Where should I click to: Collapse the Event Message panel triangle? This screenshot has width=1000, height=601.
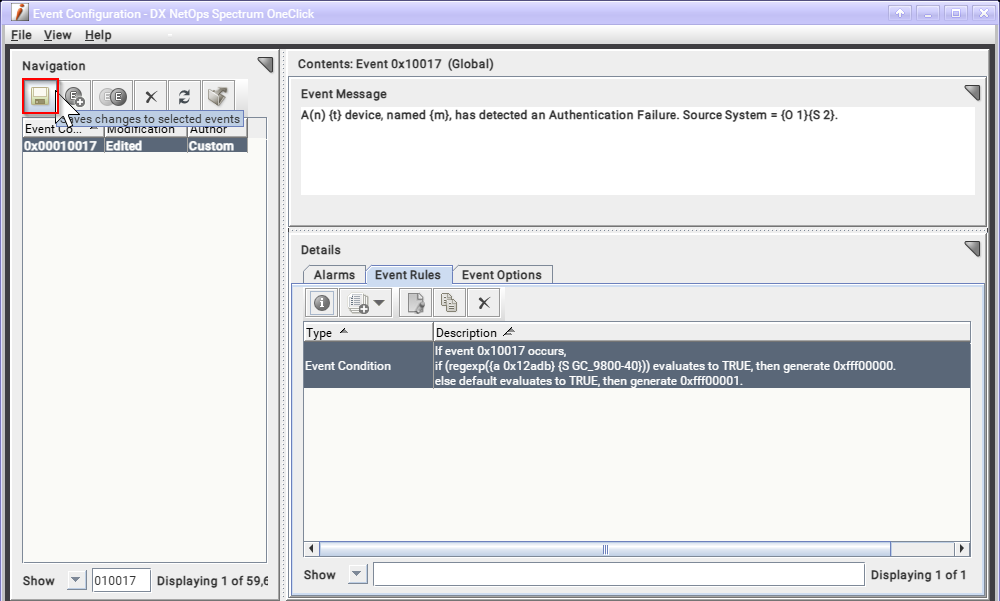[x=972, y=93]
